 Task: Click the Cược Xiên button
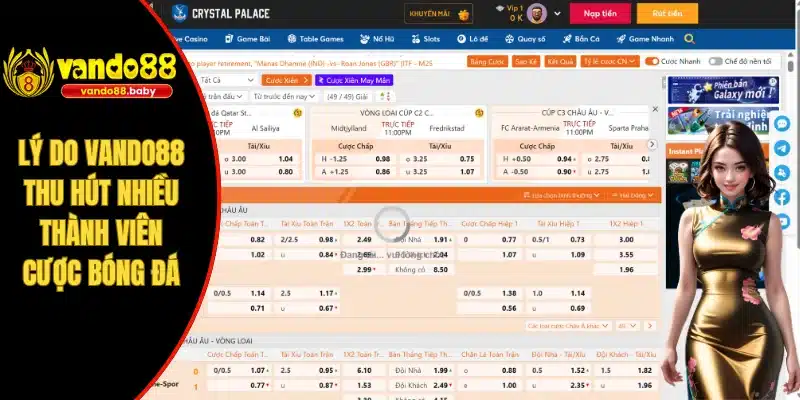286,80
